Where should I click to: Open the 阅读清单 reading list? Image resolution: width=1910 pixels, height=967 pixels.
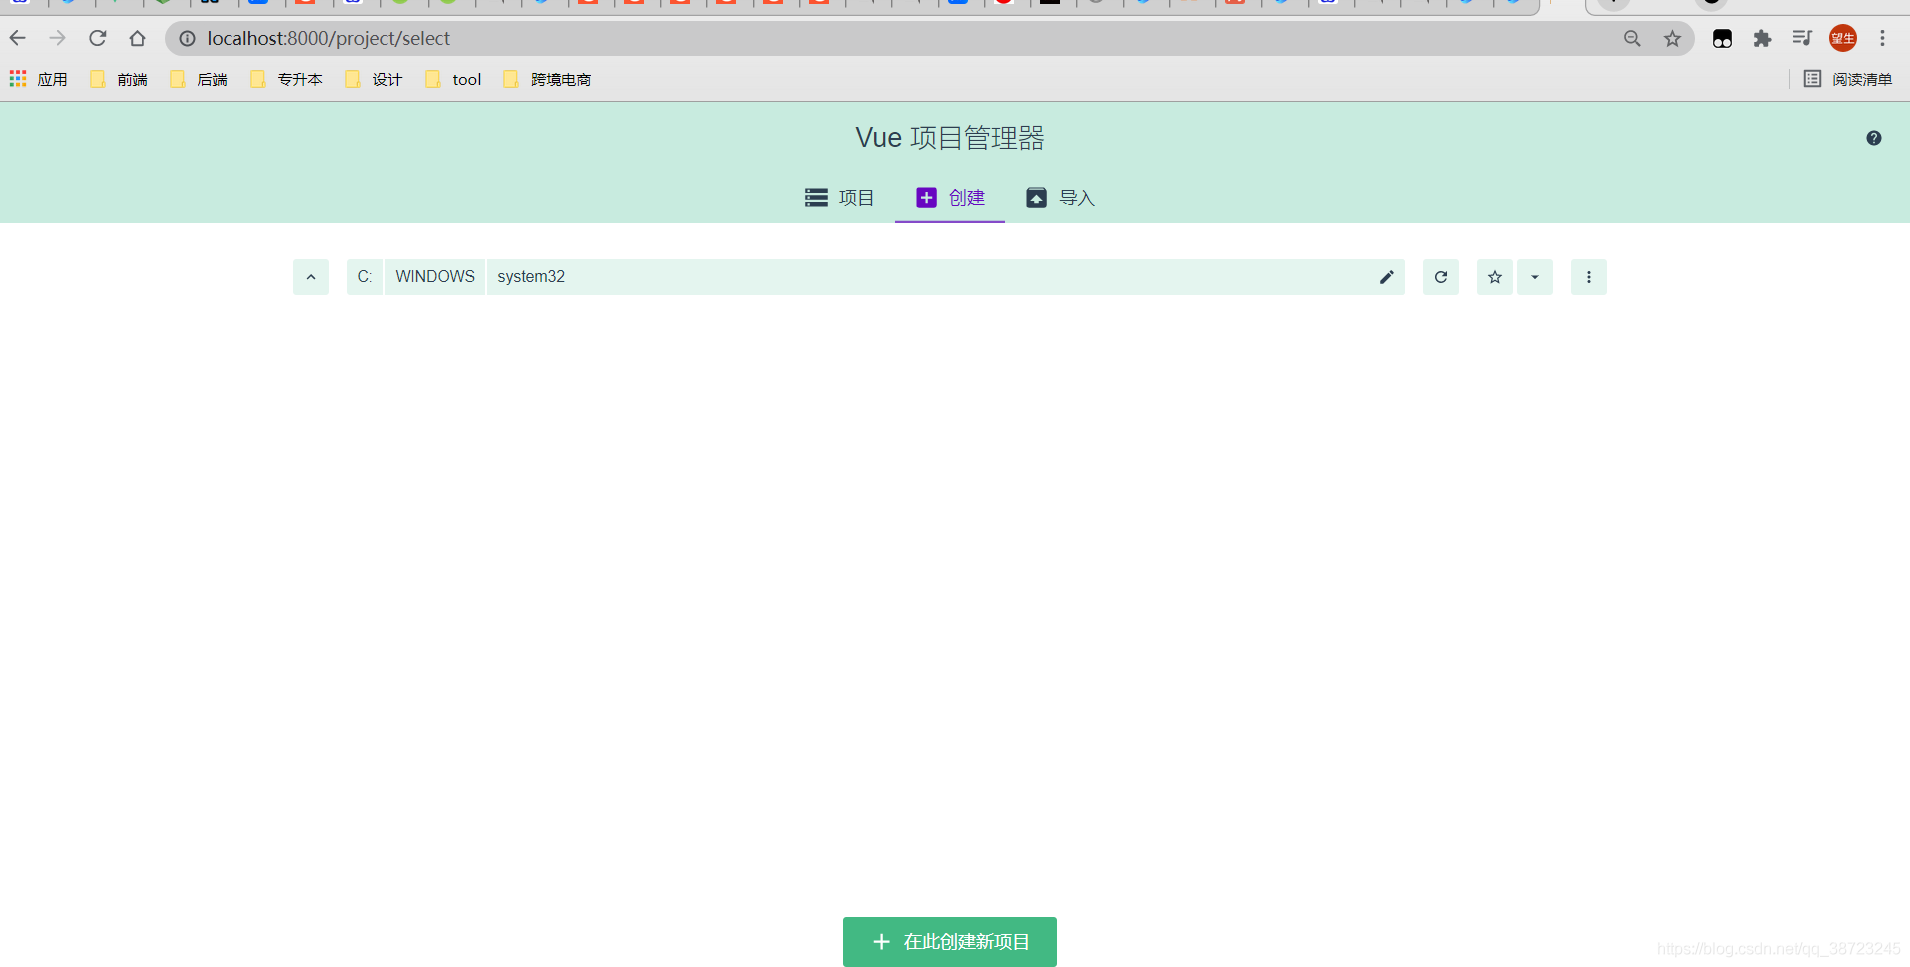(x=1848, y=79)
